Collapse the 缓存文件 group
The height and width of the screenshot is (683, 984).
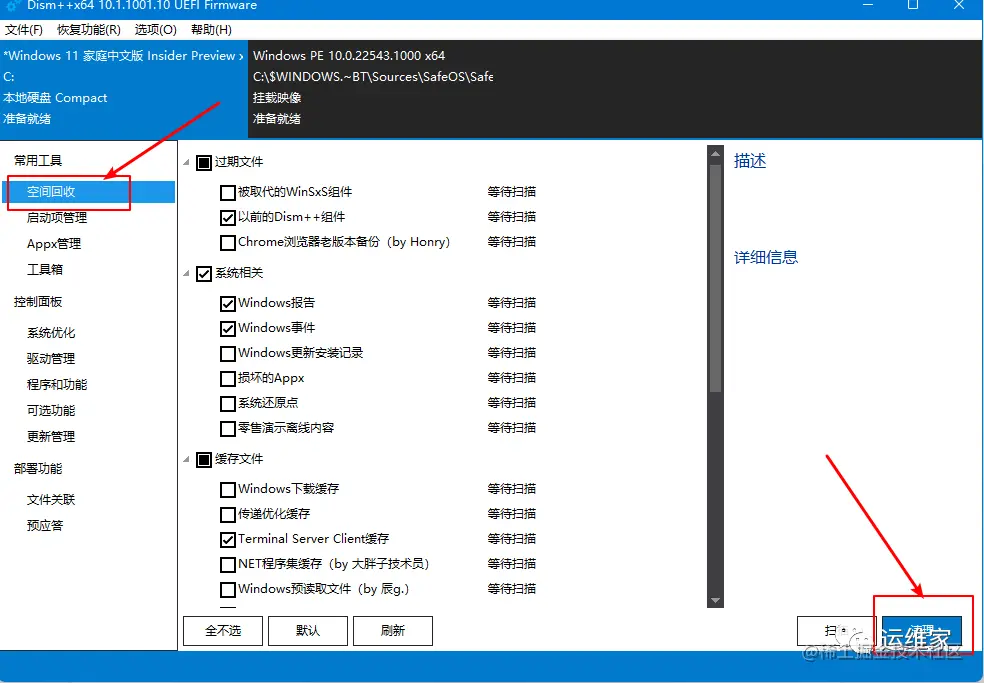(186, 460)
